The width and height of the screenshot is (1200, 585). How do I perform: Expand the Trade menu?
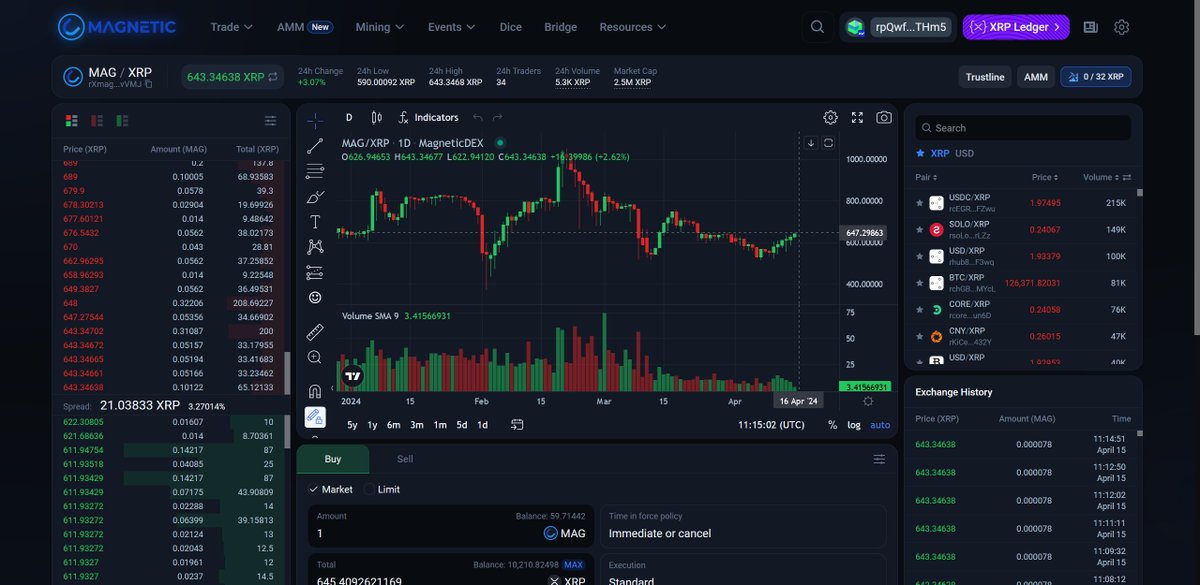pos(231,27)
